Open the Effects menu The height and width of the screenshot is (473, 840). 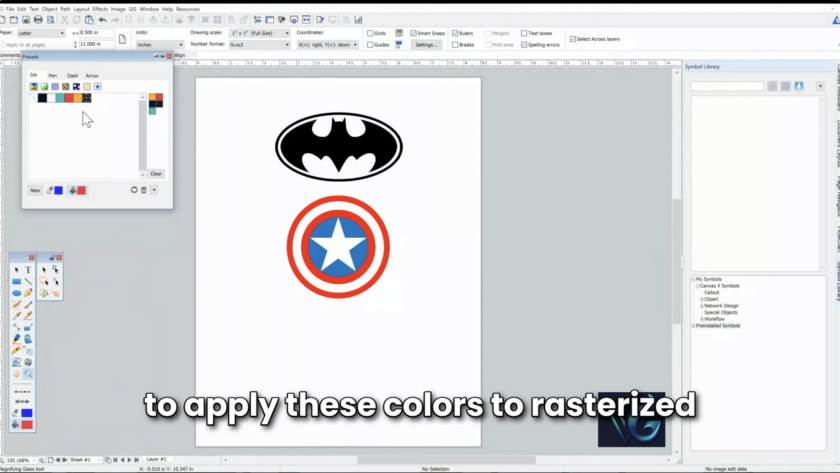[x=100, y=9]
